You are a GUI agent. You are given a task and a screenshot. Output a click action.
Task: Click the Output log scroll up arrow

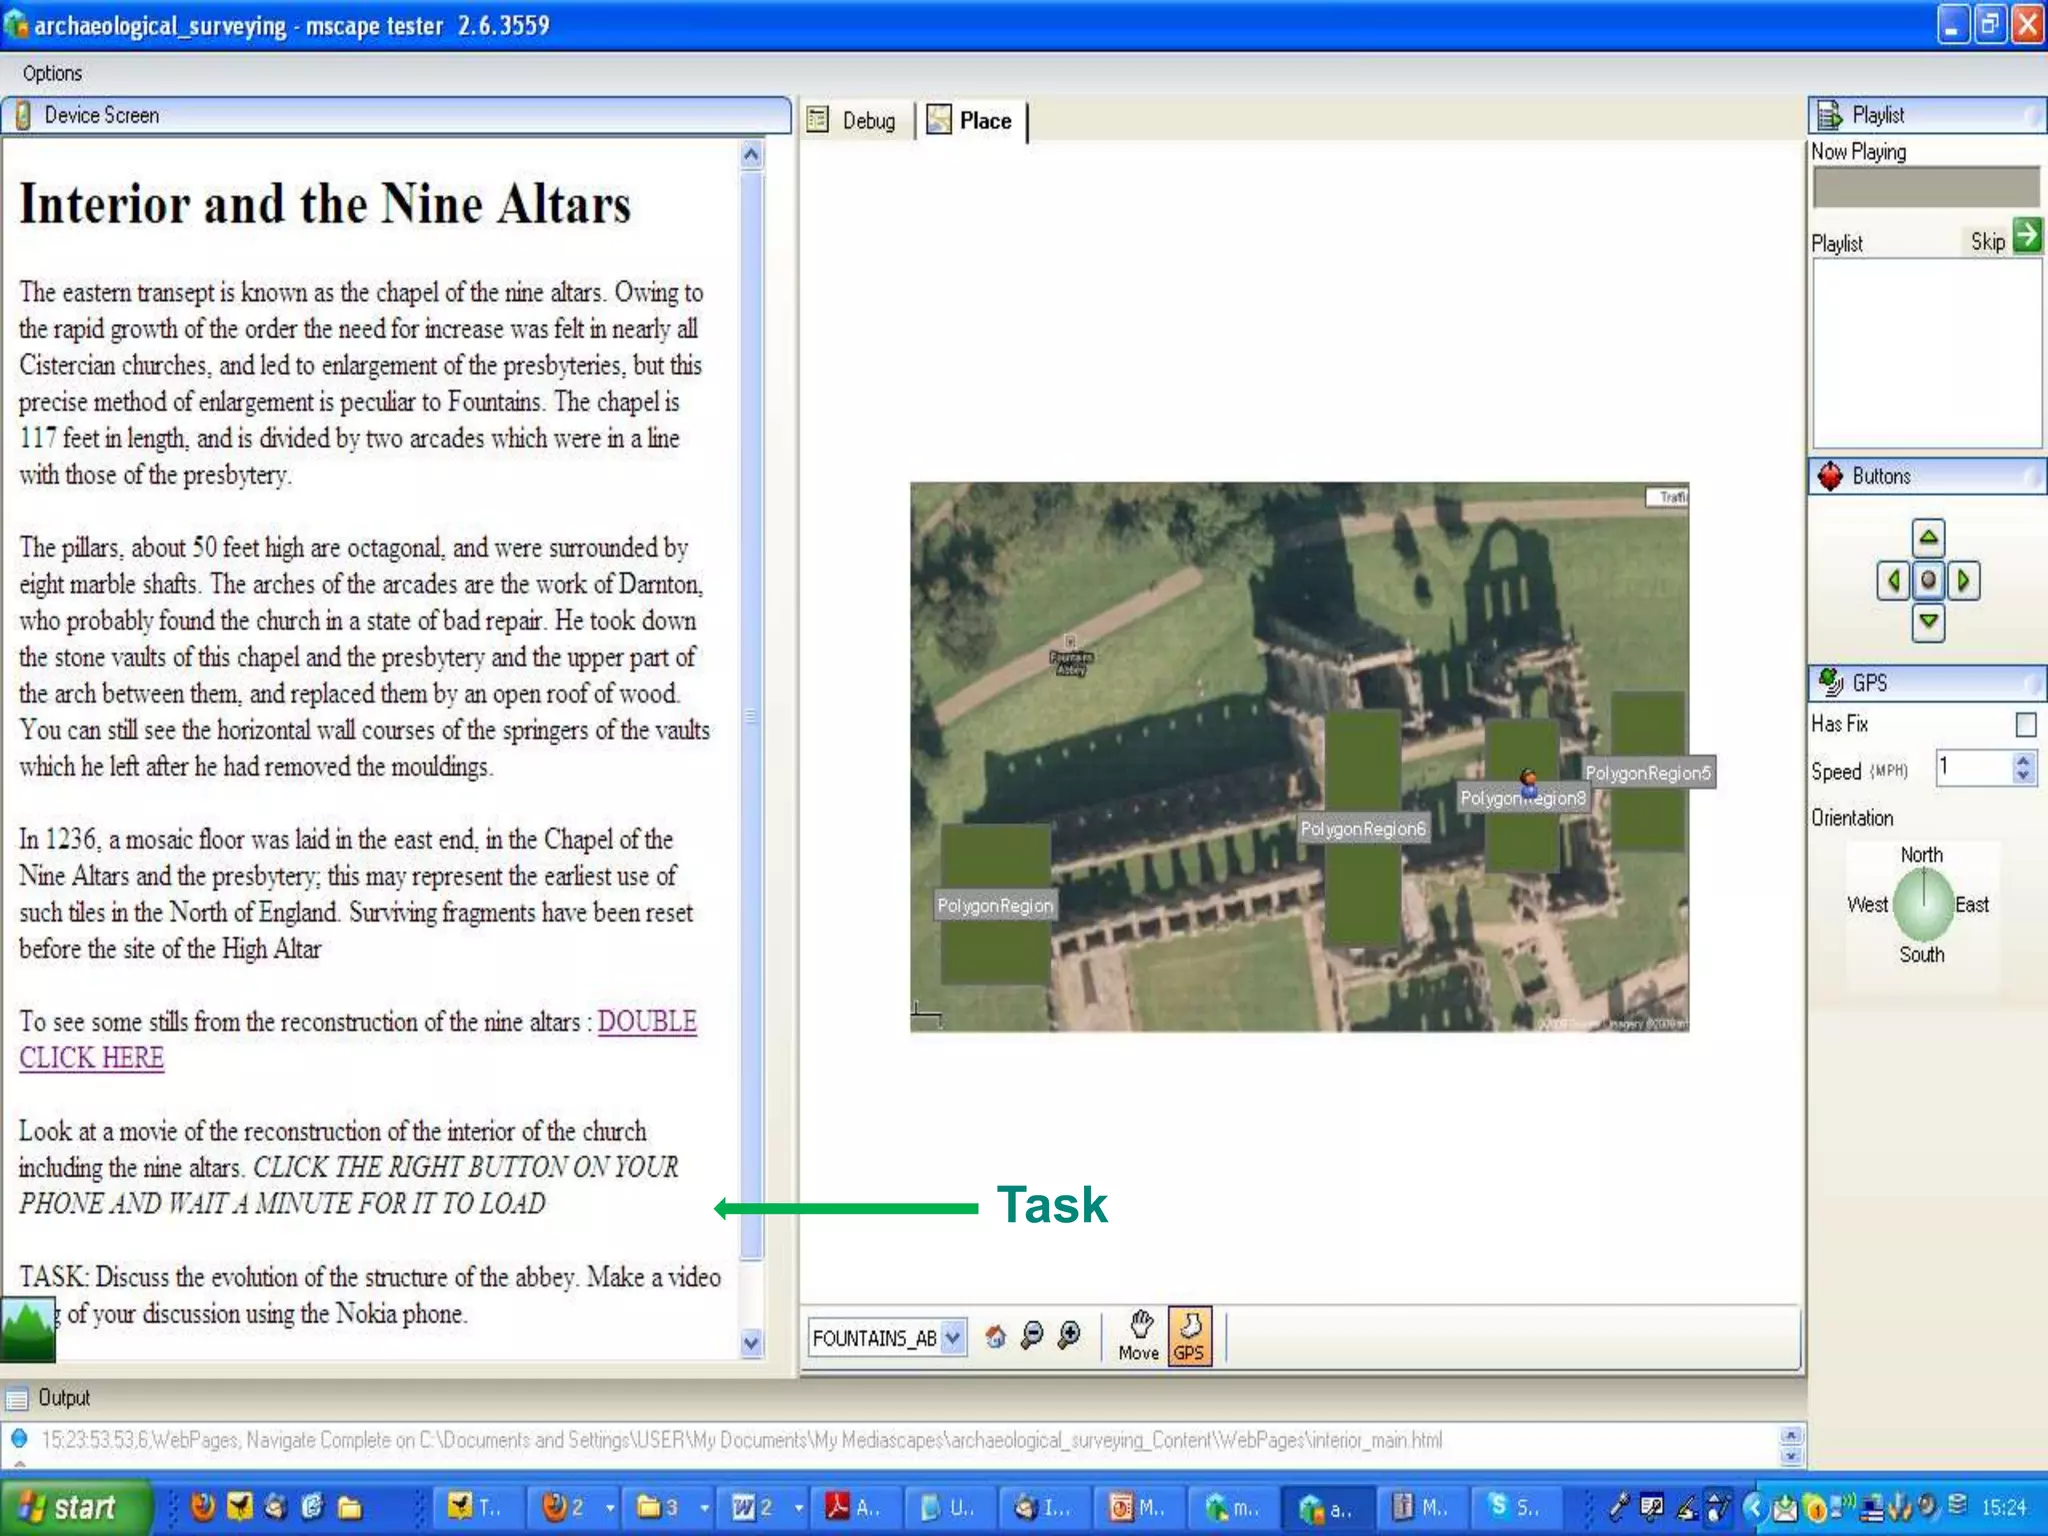pyautogui.click(x=1790, y=1435)
